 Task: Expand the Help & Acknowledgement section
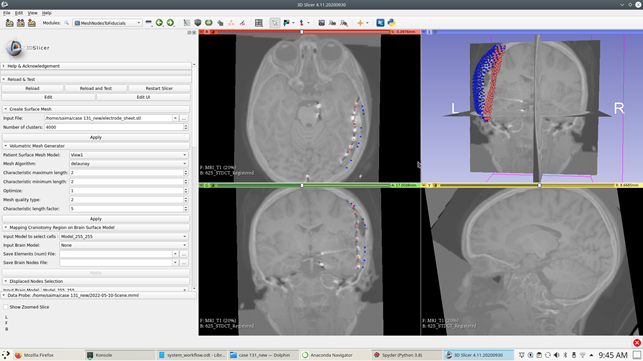[96, 66]
